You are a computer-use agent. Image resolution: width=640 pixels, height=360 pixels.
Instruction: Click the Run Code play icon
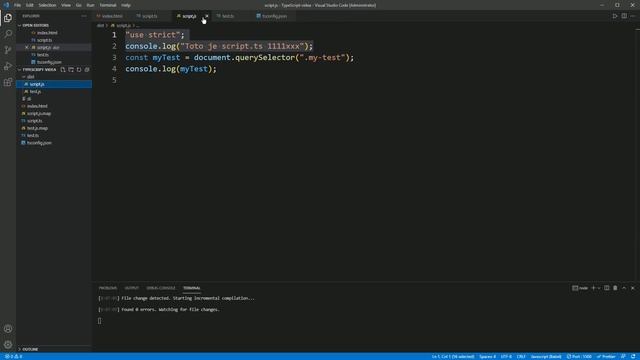615,16
